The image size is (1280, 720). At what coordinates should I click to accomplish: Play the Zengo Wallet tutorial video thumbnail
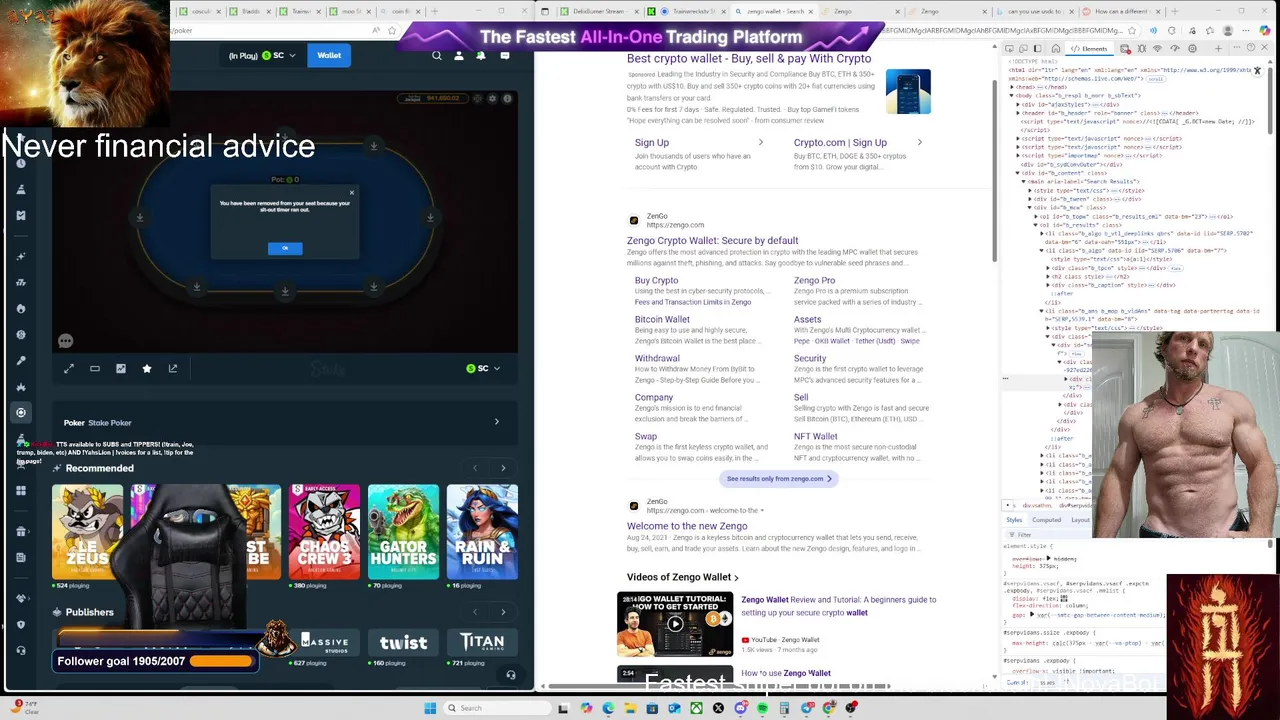[675, 625]
